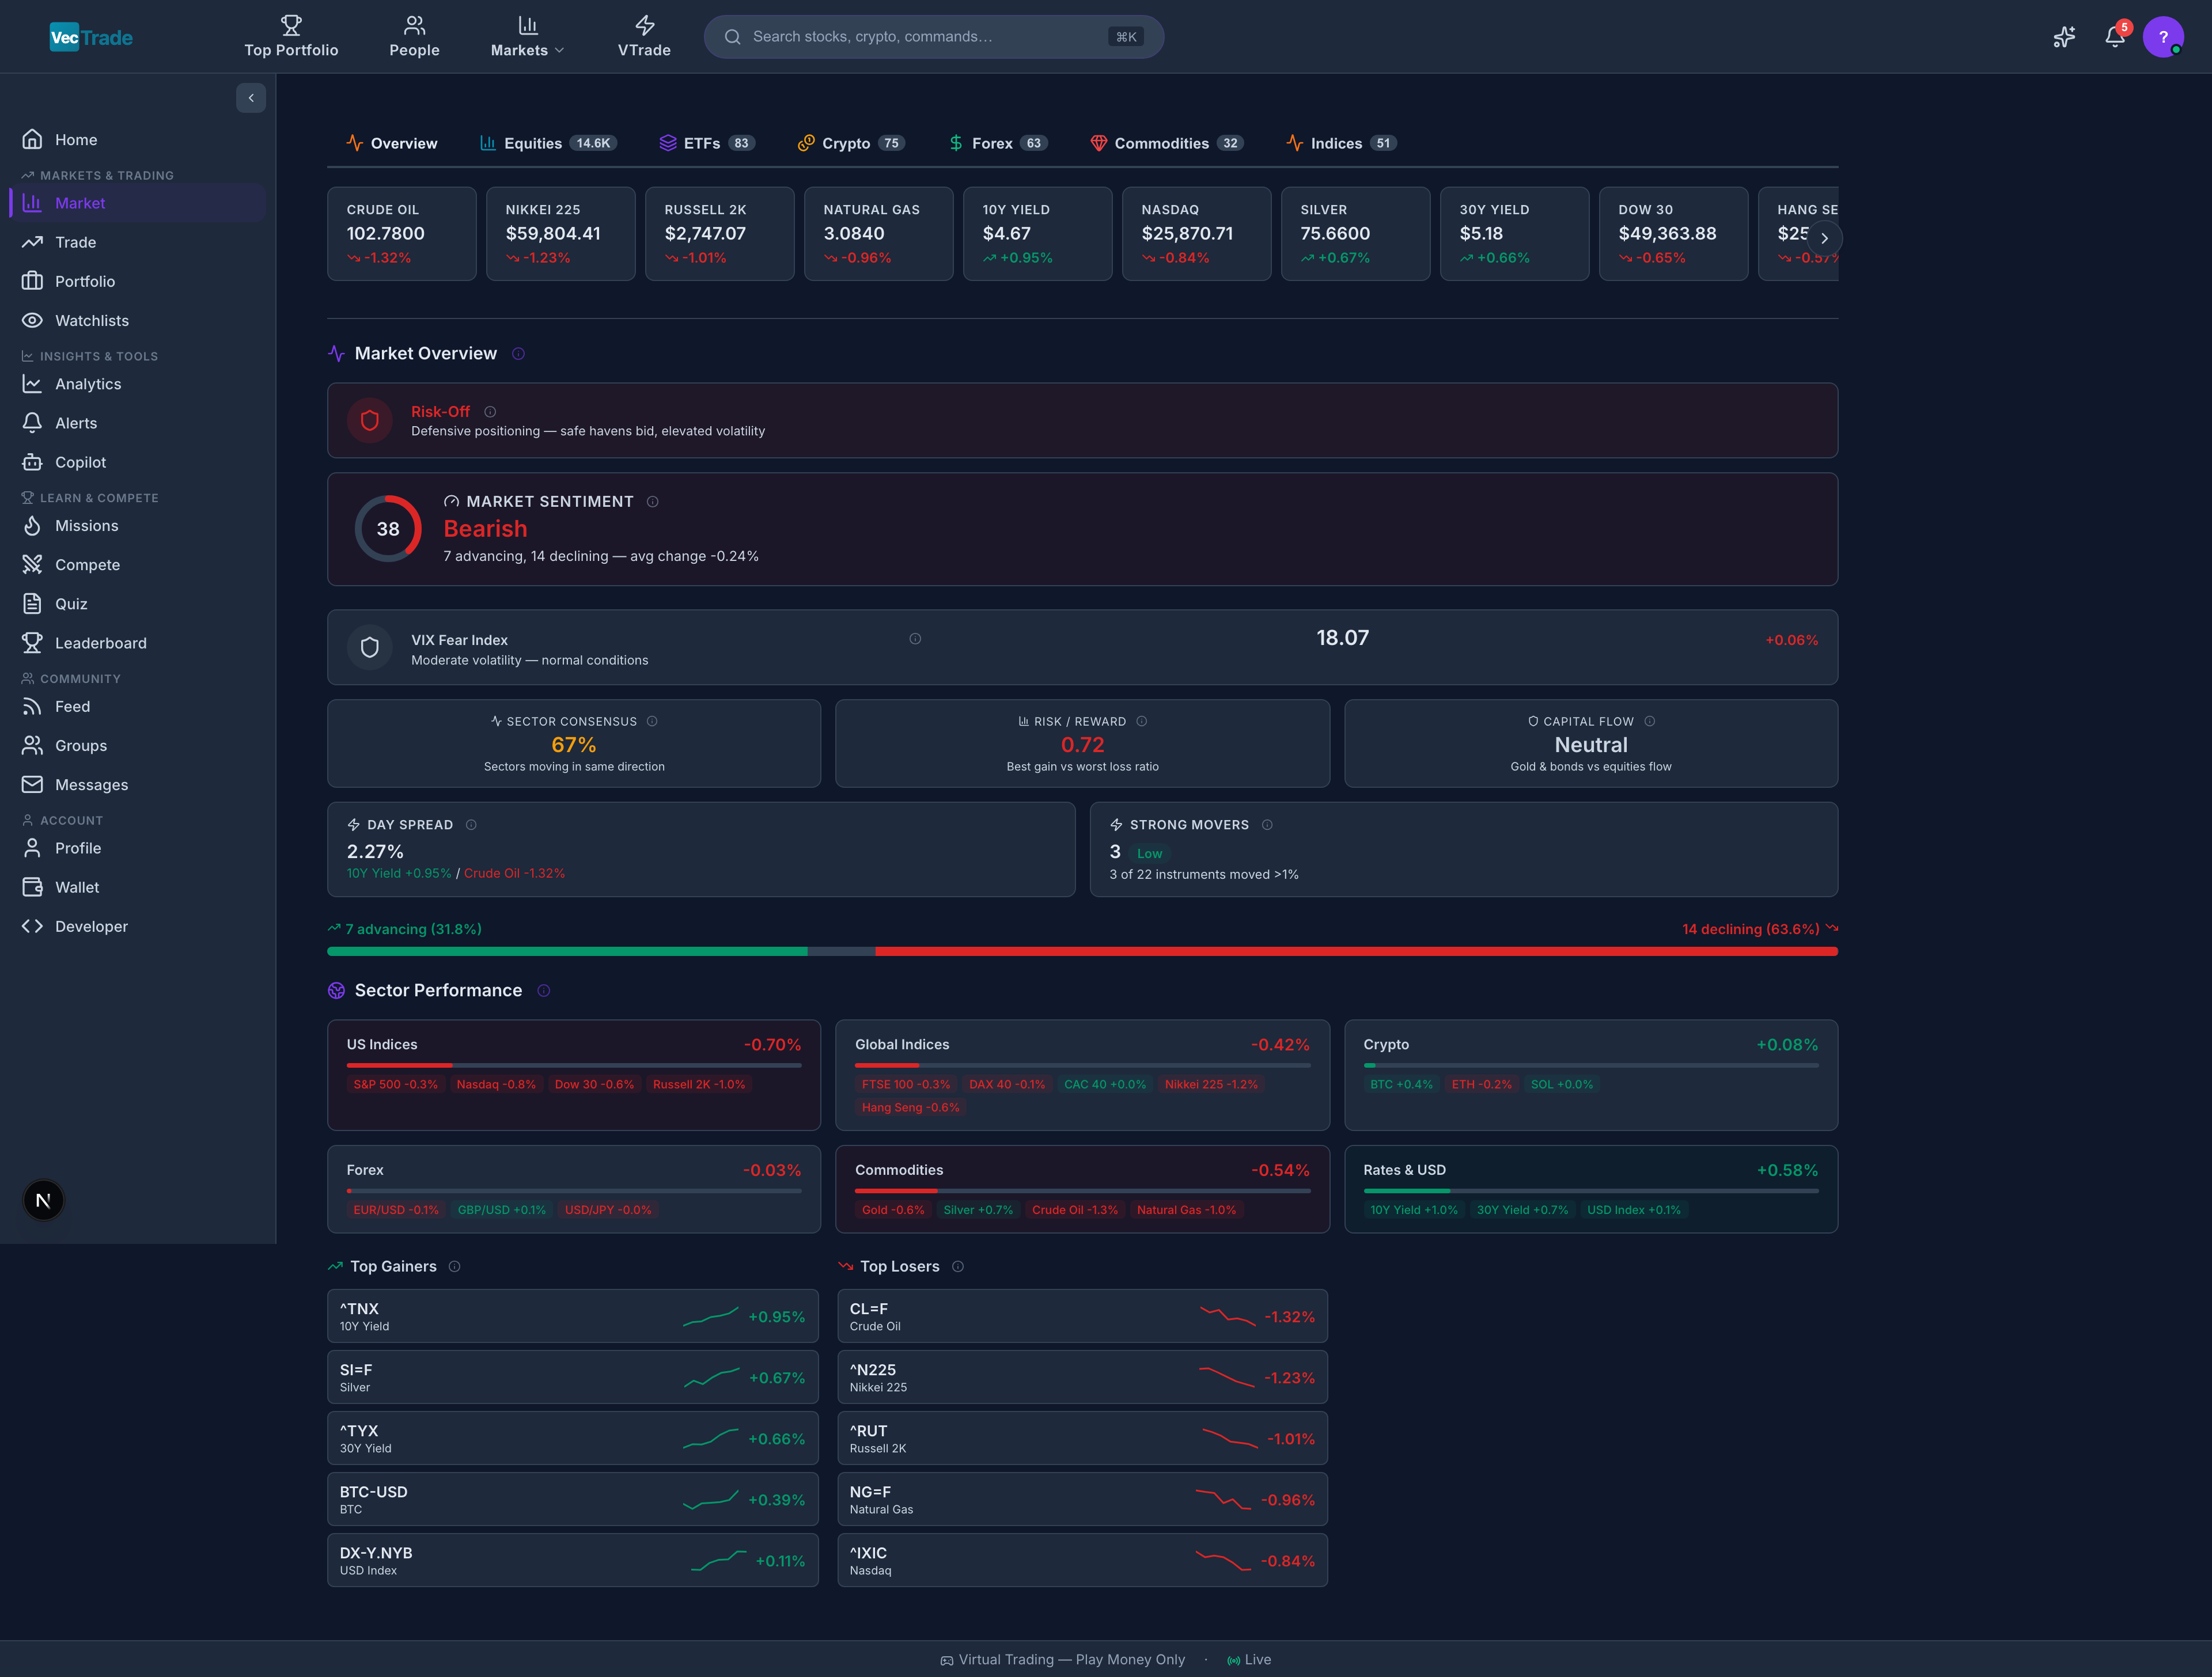2212x1677 pixels.
Task: Open BTC-USD top gainer row
Action: tap(573, 1499)
